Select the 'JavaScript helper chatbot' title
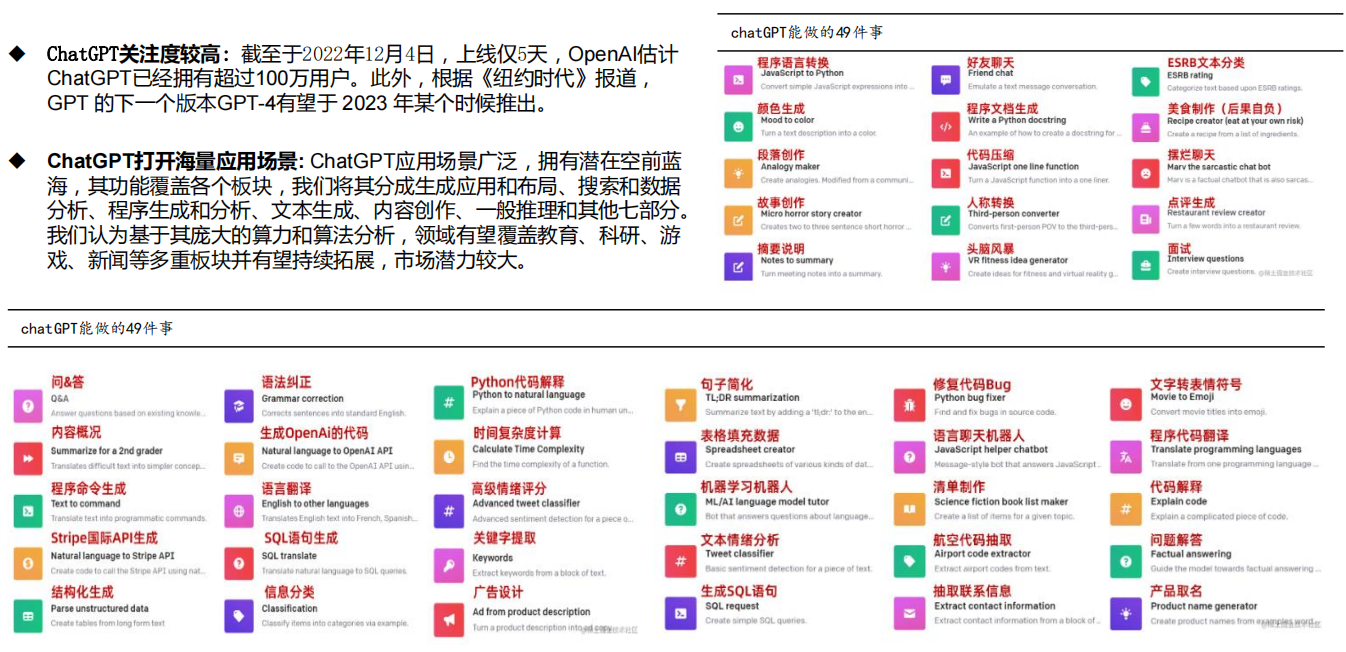This screenshot has width=1346, height=652. (991, 450)
